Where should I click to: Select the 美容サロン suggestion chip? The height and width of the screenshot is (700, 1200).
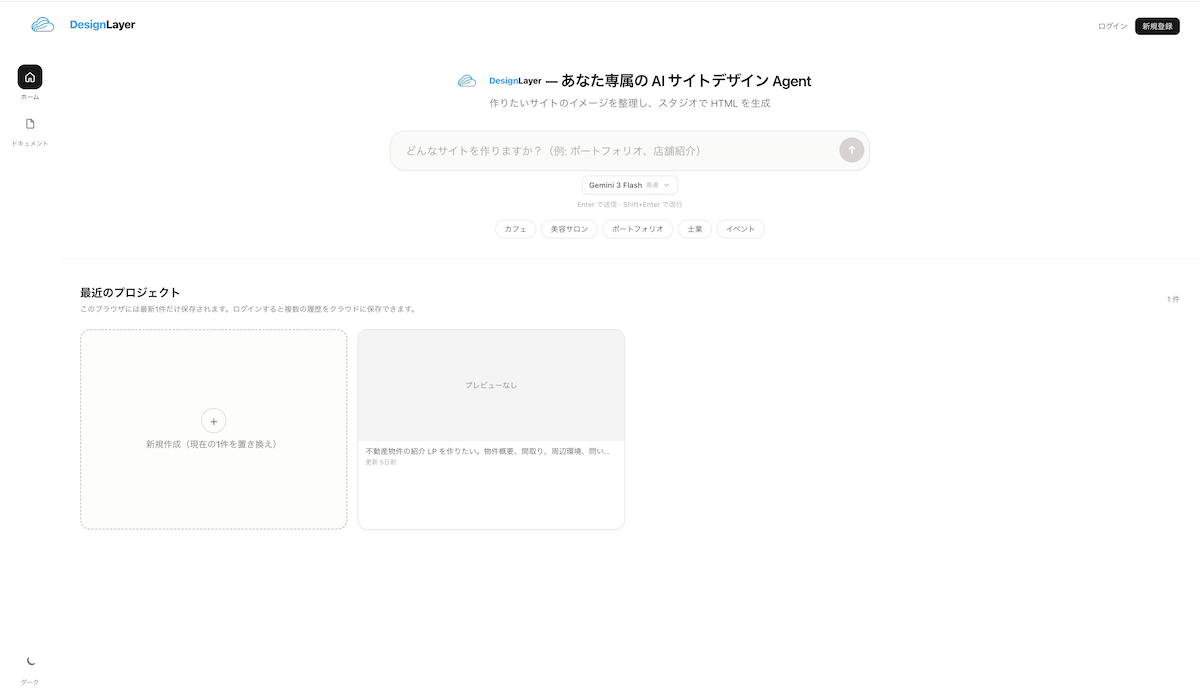coord(569,229)
